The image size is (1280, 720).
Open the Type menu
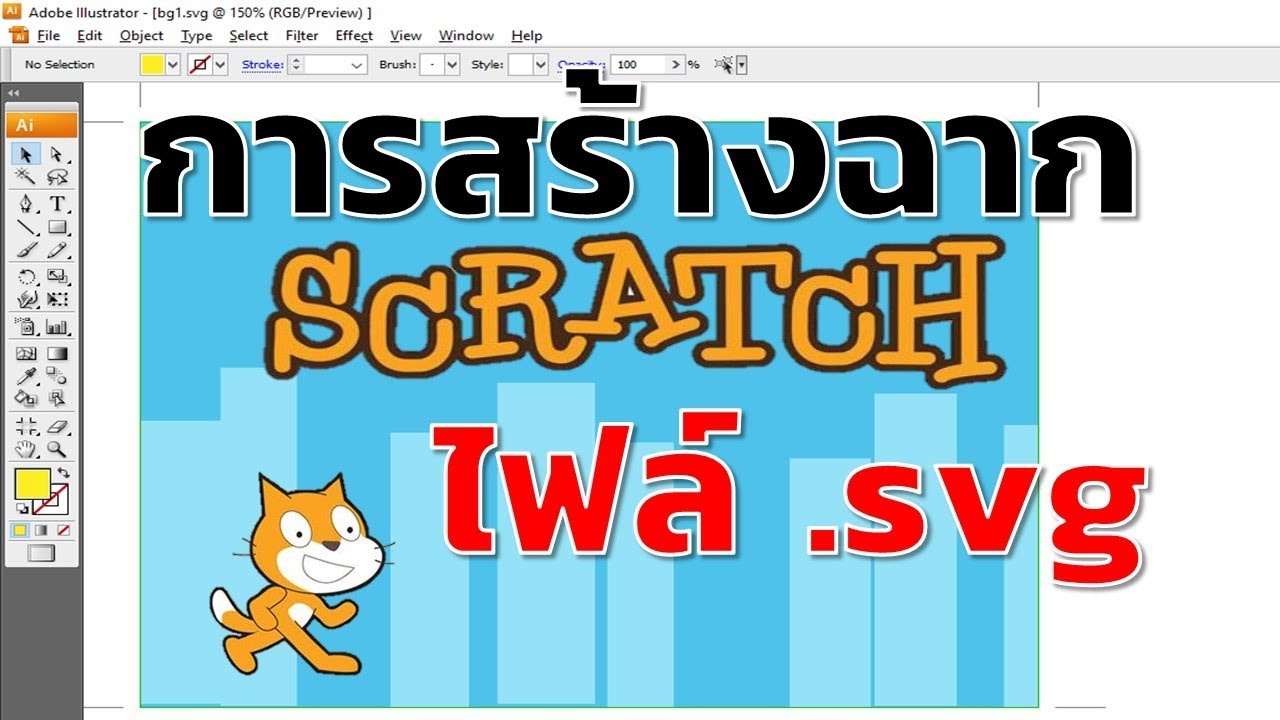pos(196,35)
